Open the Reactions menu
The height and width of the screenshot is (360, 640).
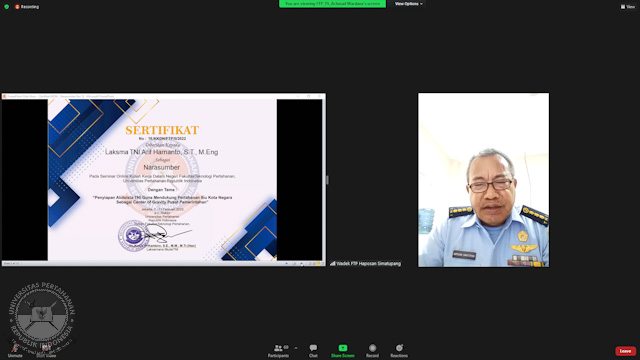tap(399, 351)
